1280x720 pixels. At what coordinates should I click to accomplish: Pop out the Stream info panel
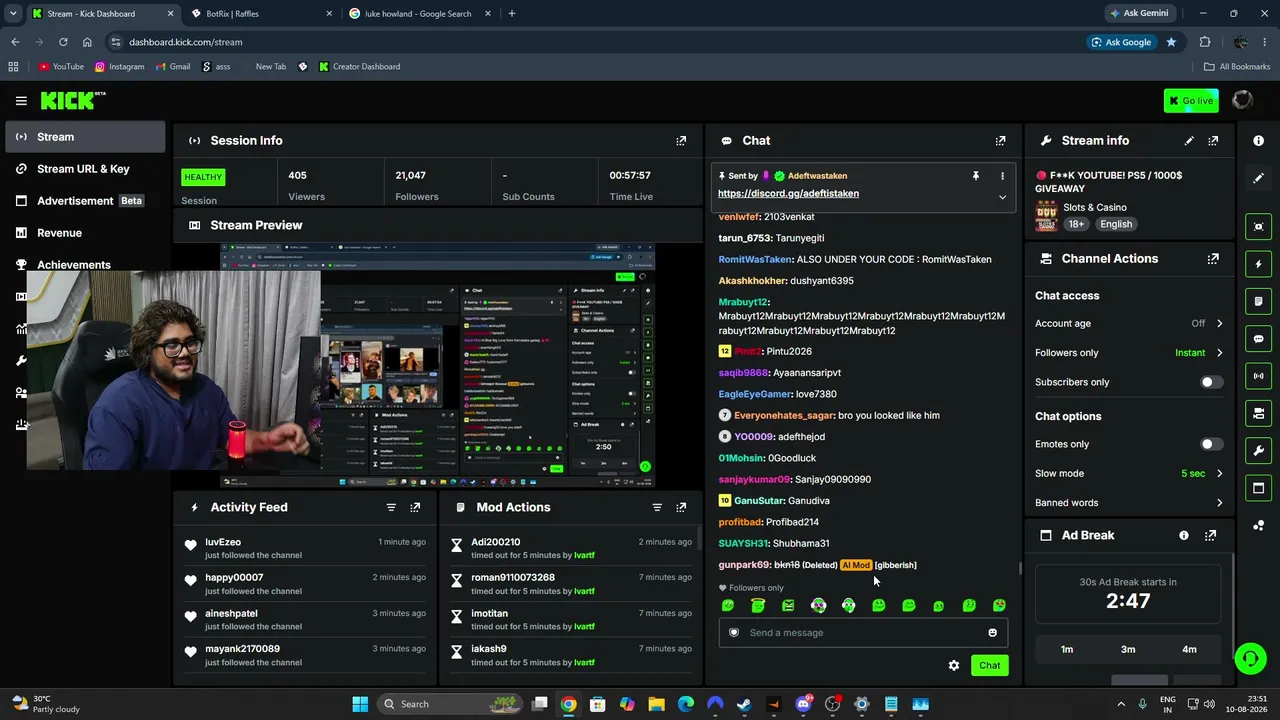coord(1213,141)
